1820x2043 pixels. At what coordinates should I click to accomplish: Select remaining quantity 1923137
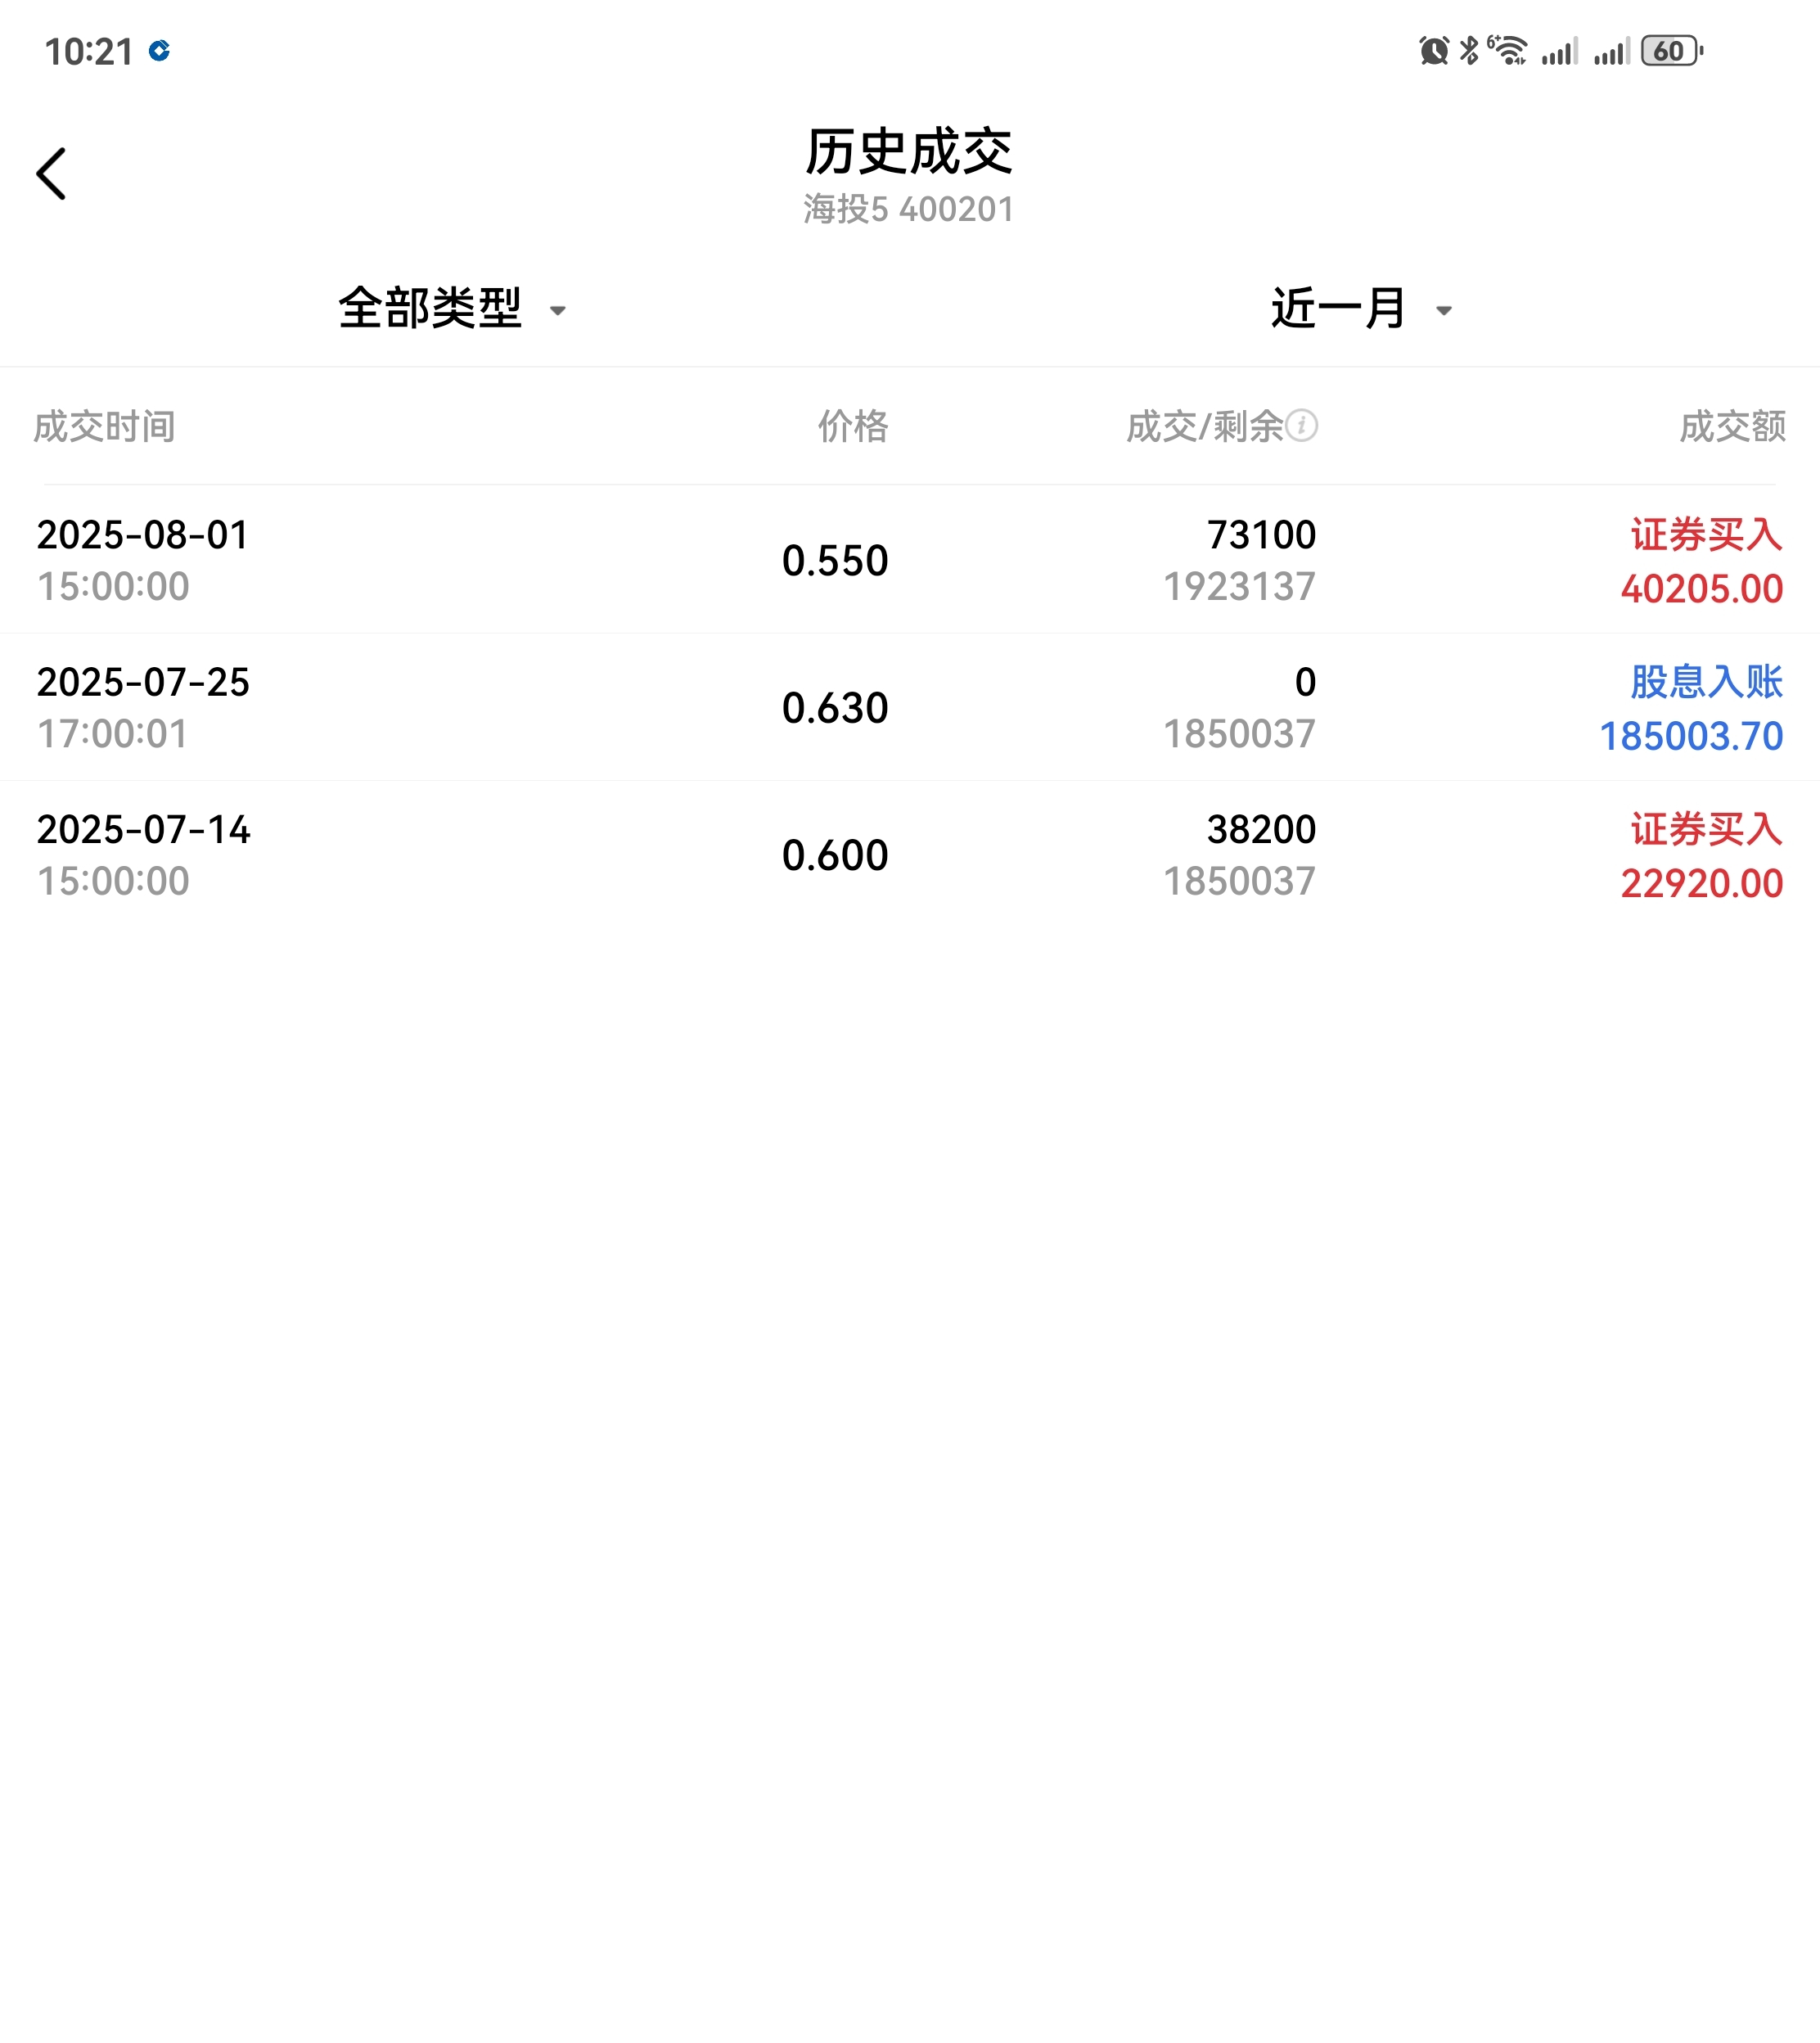pos(1239,587)
